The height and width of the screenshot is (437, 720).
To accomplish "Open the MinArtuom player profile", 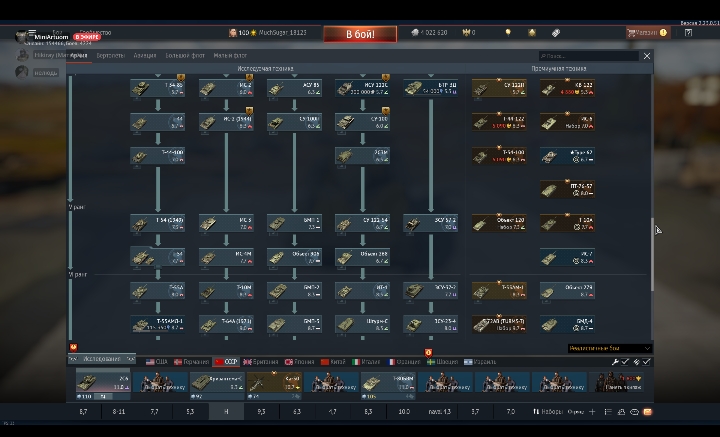I will [51, 37].
